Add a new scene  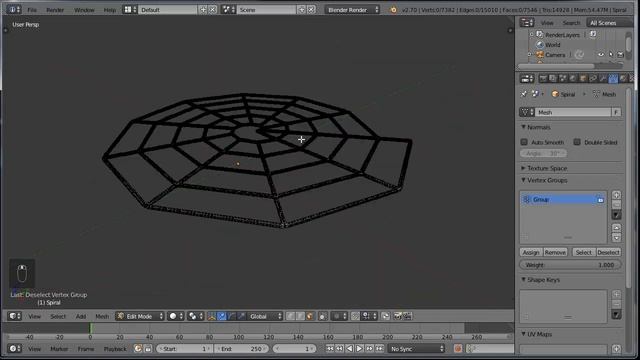tap(302, 9)
